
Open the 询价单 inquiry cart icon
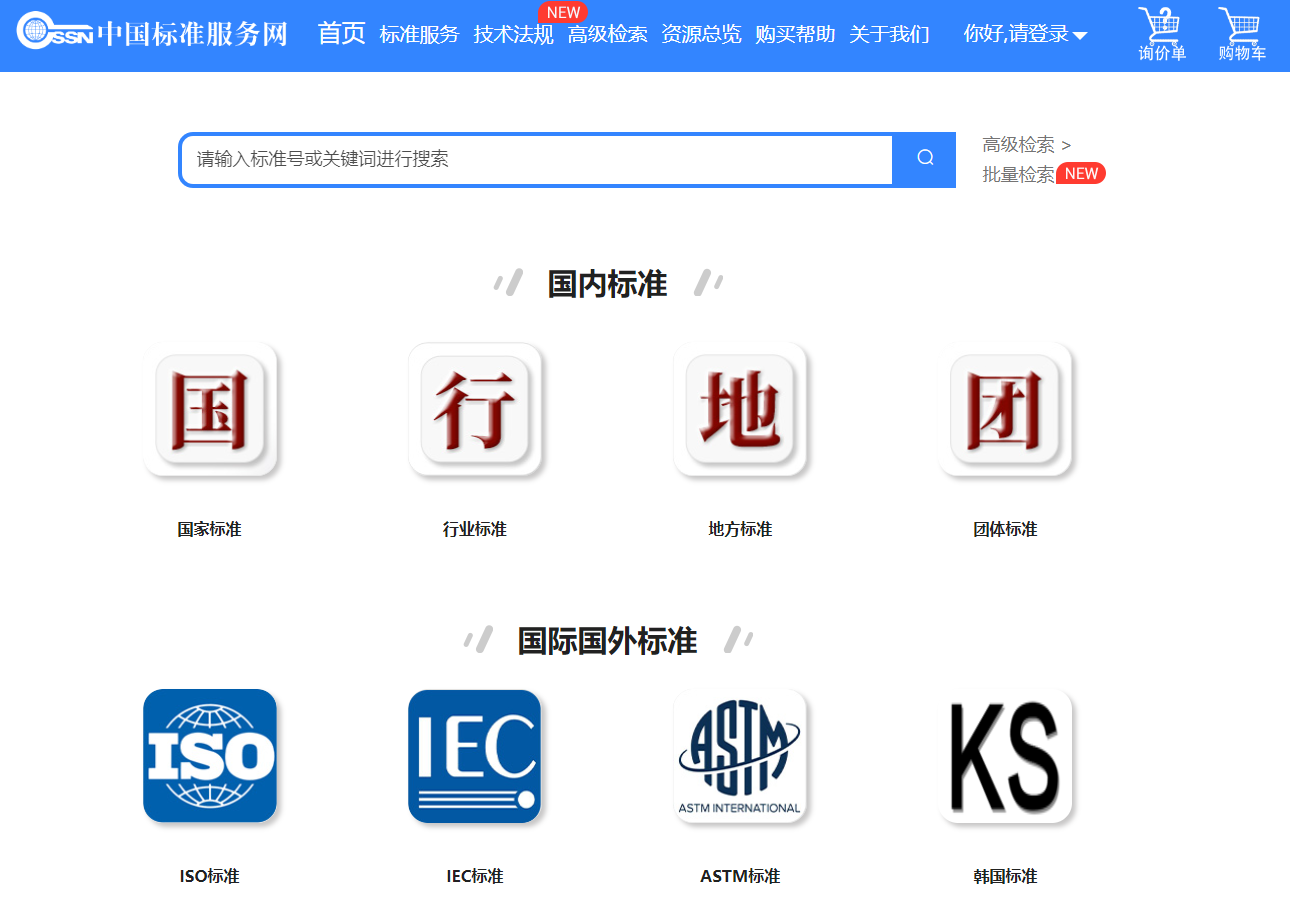pos(1162,35)
